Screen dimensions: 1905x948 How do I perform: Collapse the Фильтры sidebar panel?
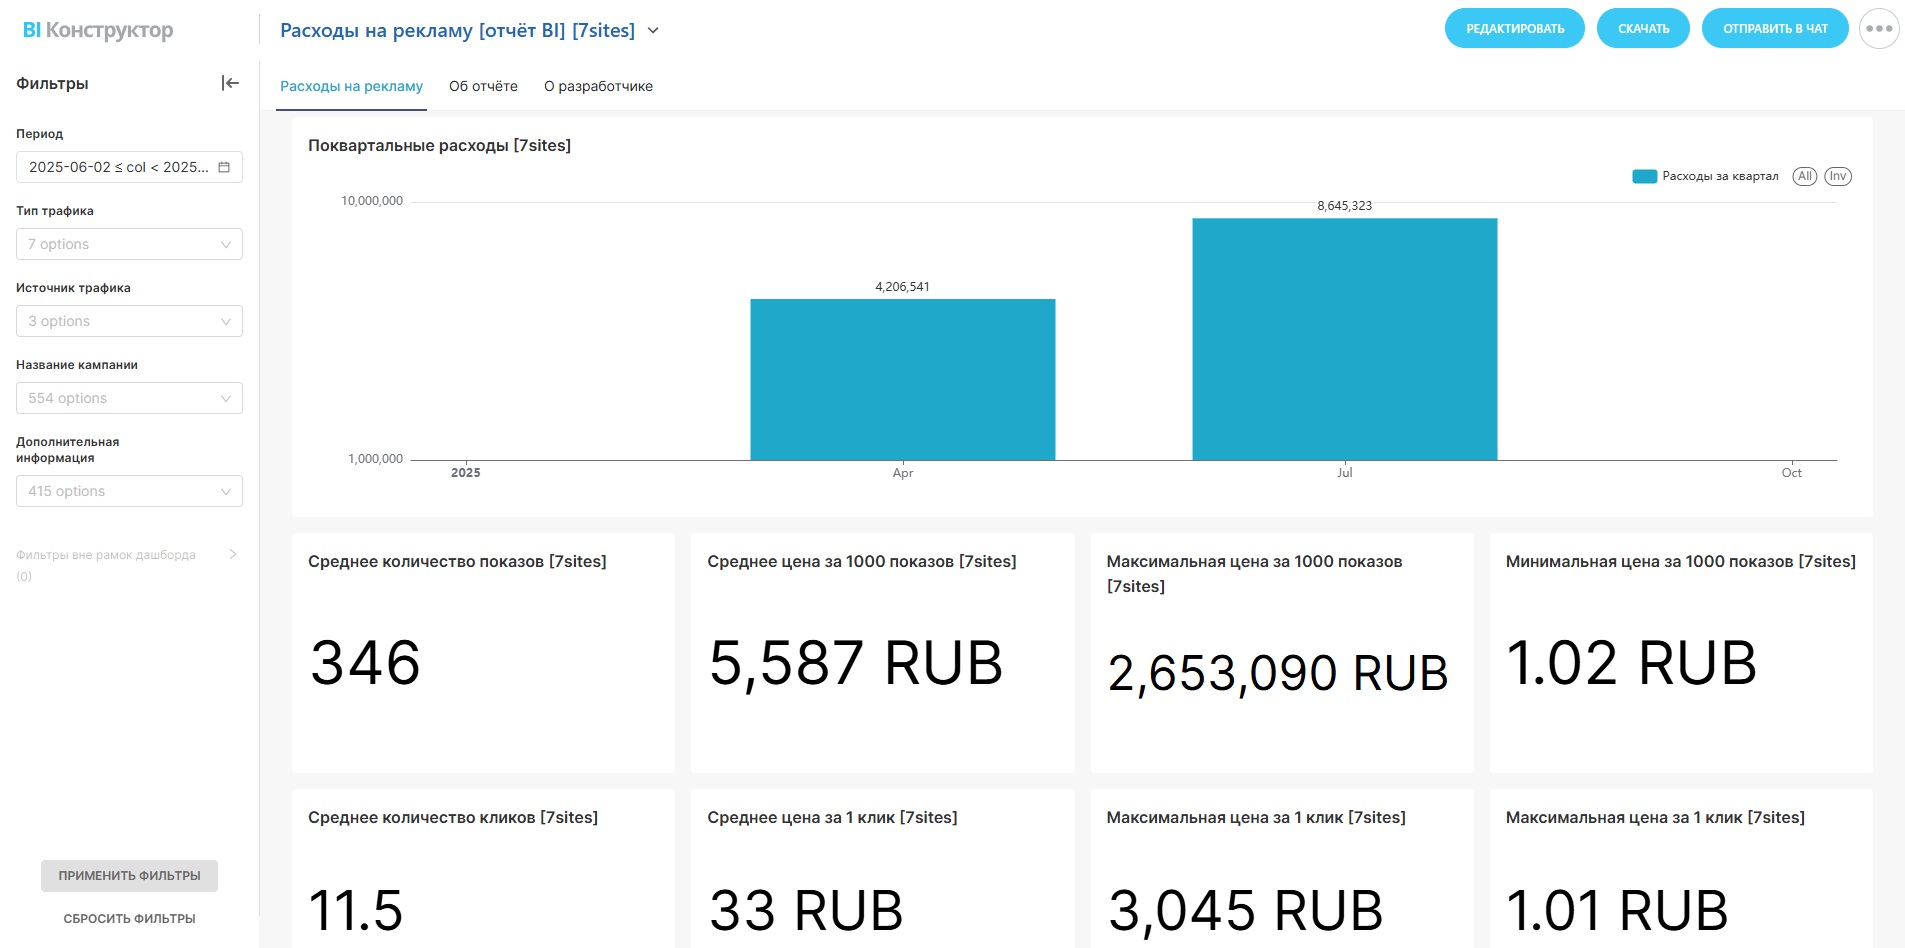[230, 83]
